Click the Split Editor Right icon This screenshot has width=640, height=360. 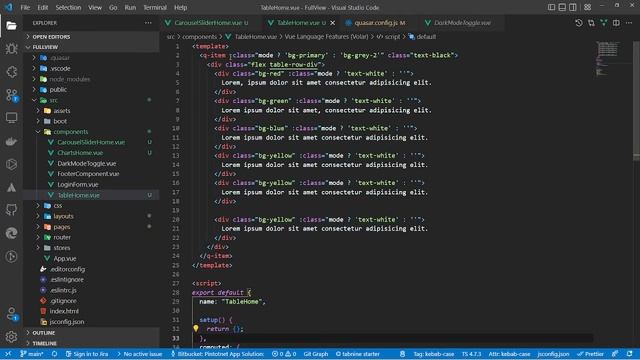pos(616,23)
